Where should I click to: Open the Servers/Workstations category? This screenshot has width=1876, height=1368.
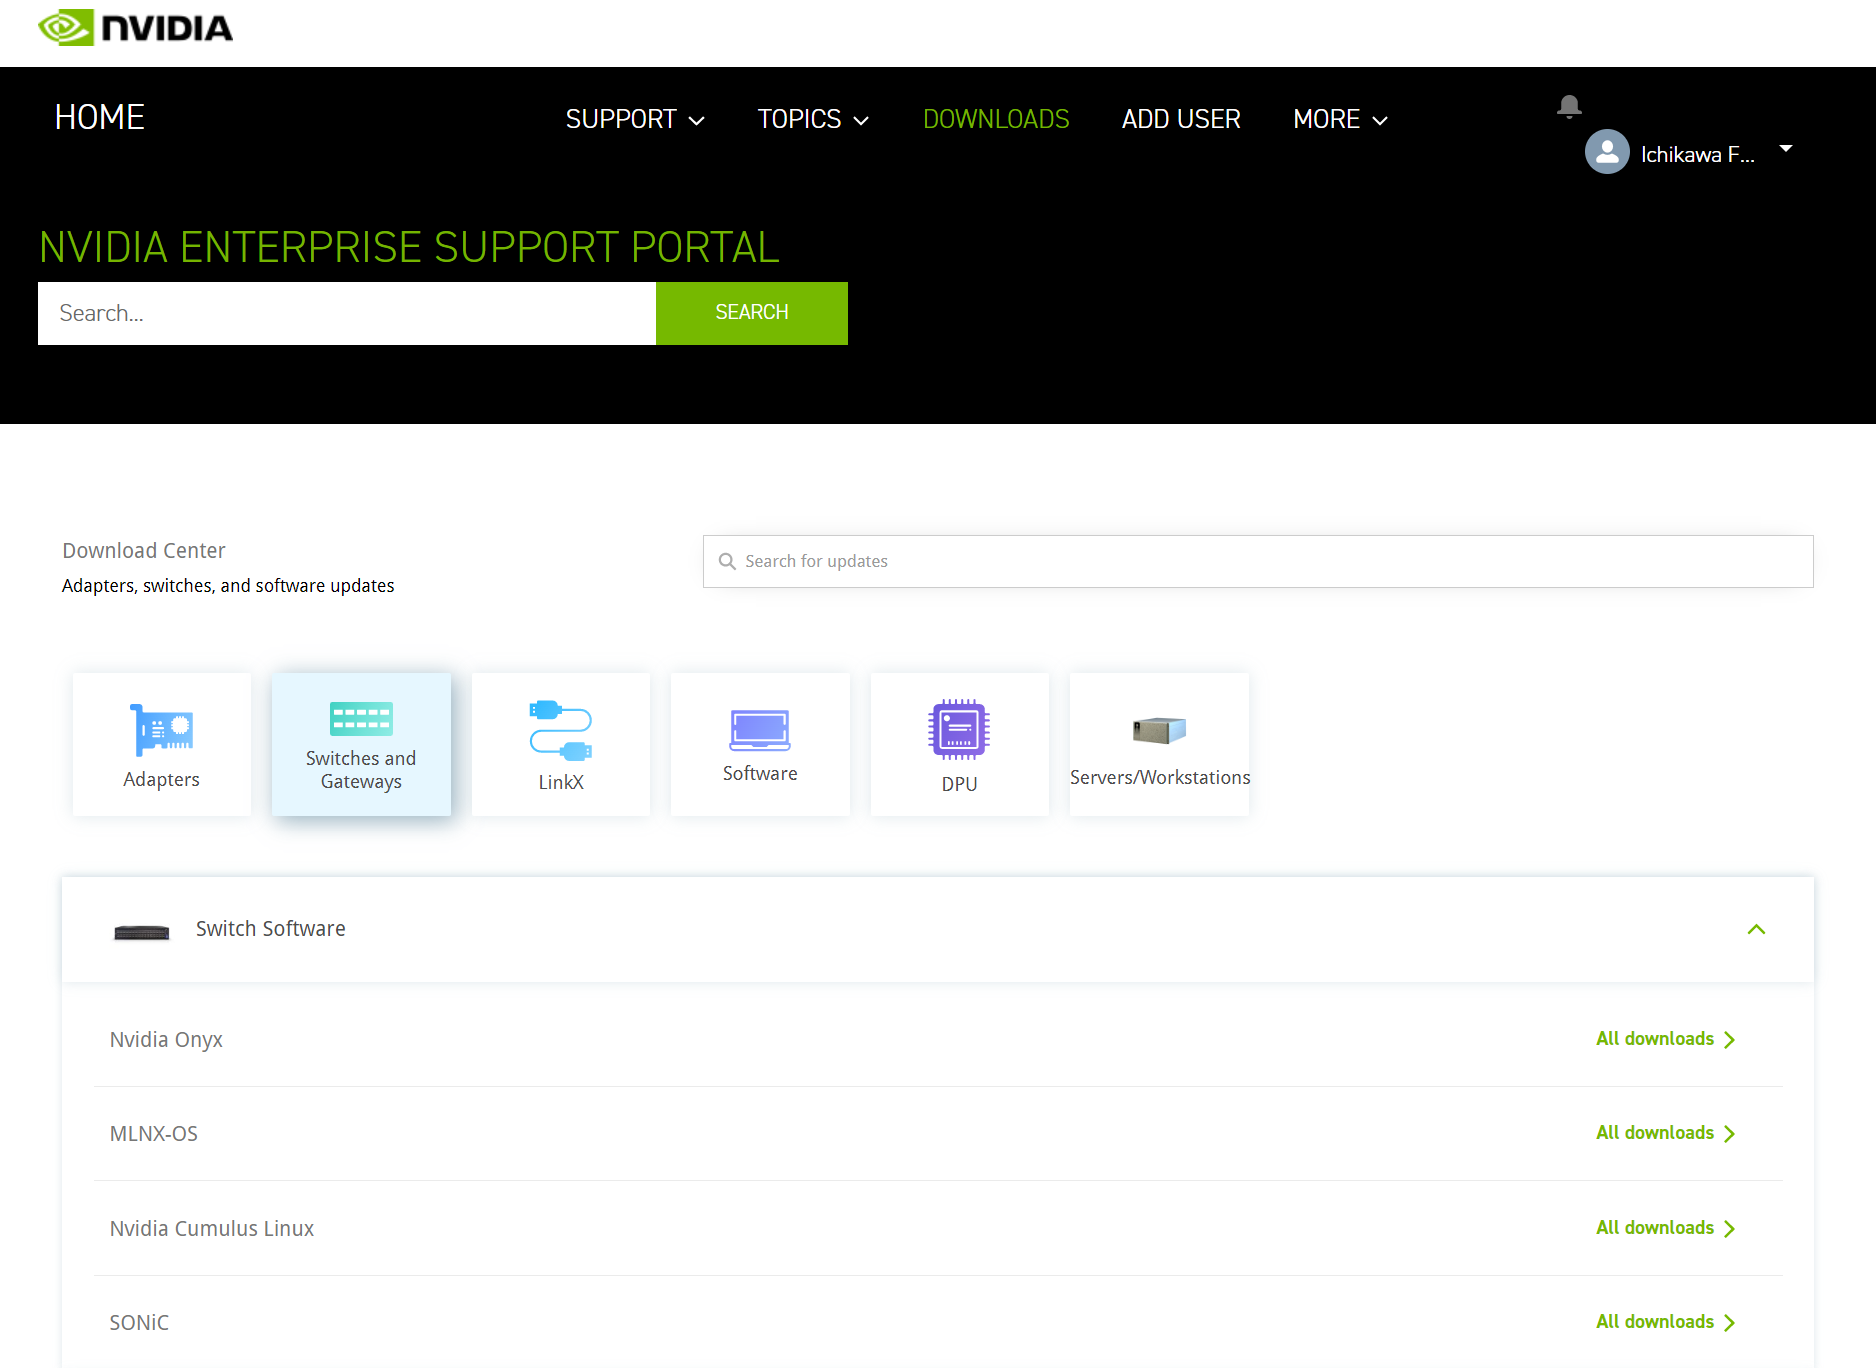(1159, 744)
